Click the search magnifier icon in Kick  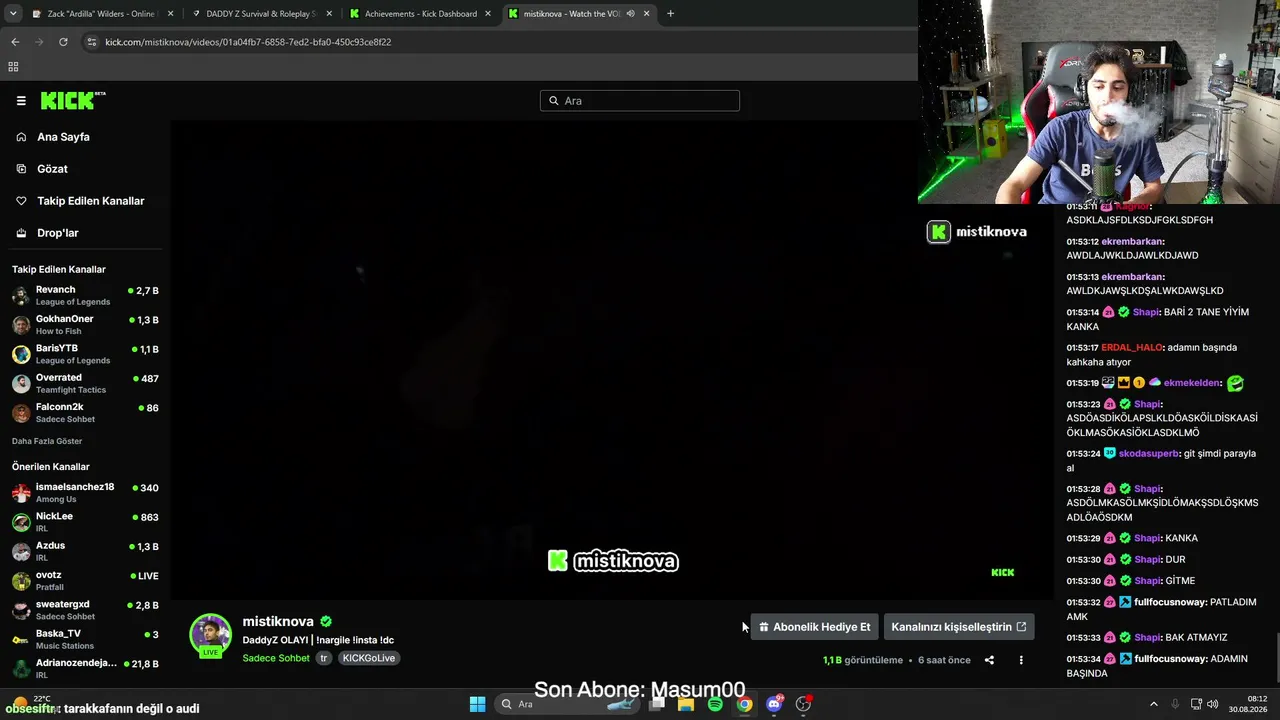(553, 101)
